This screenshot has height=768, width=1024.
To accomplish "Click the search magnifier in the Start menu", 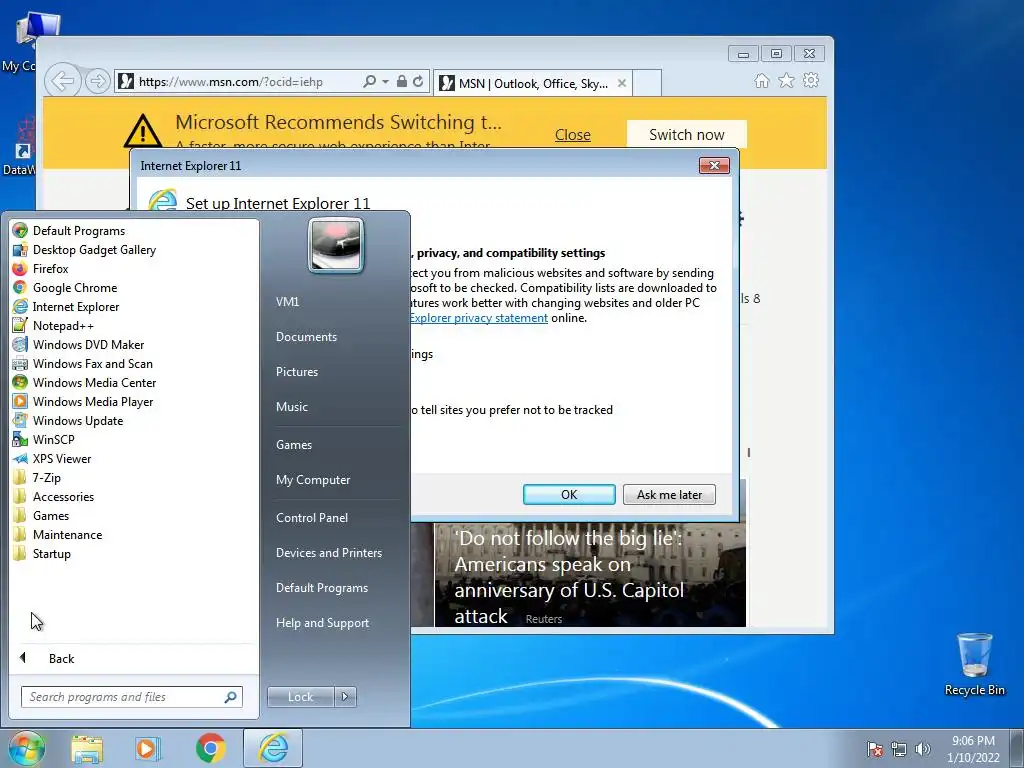I will pos(230,697).
